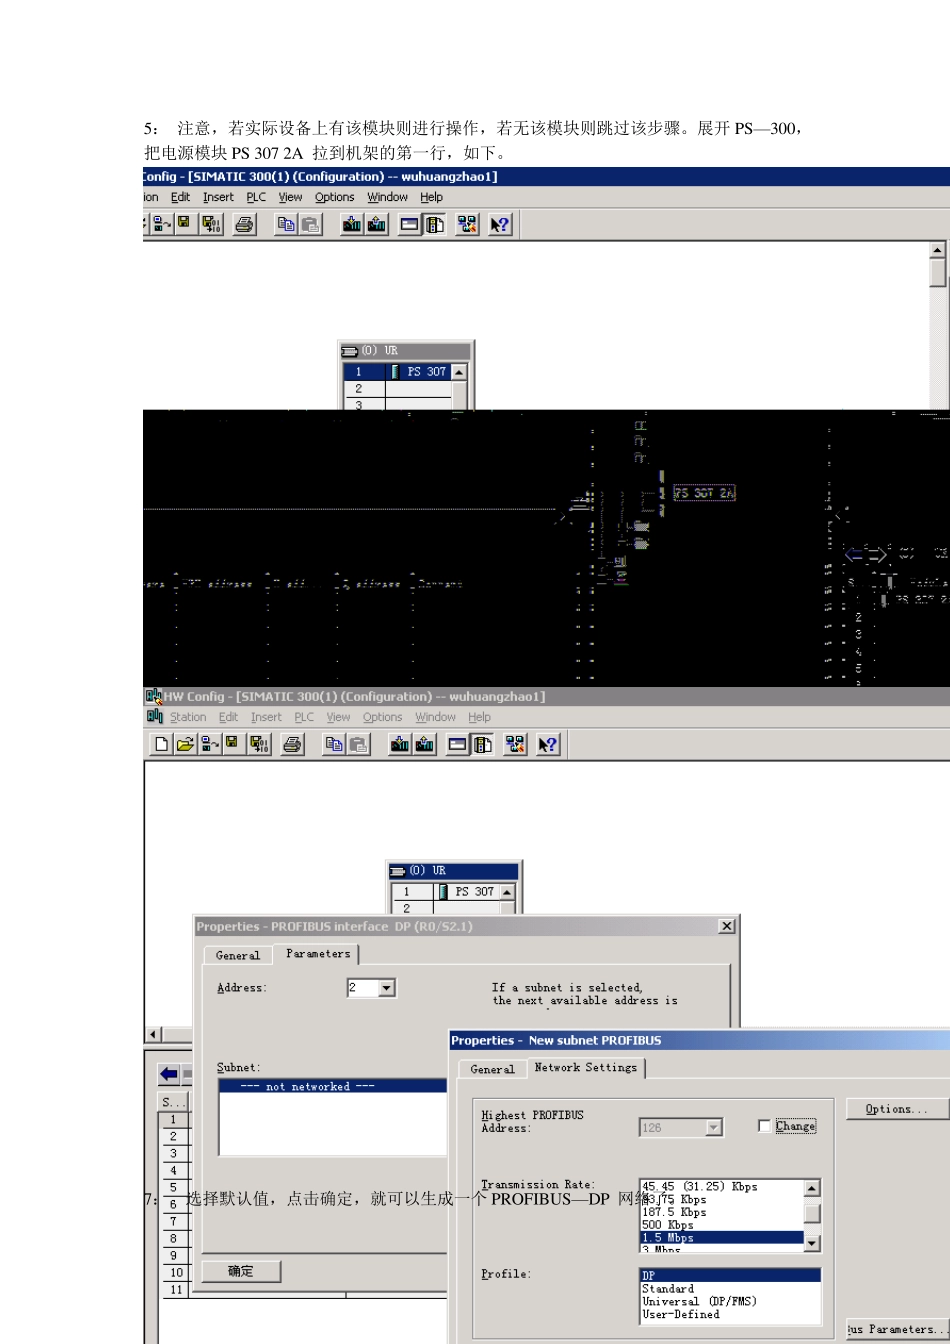The height and width of the screenshot is (1344, 950).
Task: Select DP profile in Profile list
Action: pyautogui.click(x=730, y=1276)
